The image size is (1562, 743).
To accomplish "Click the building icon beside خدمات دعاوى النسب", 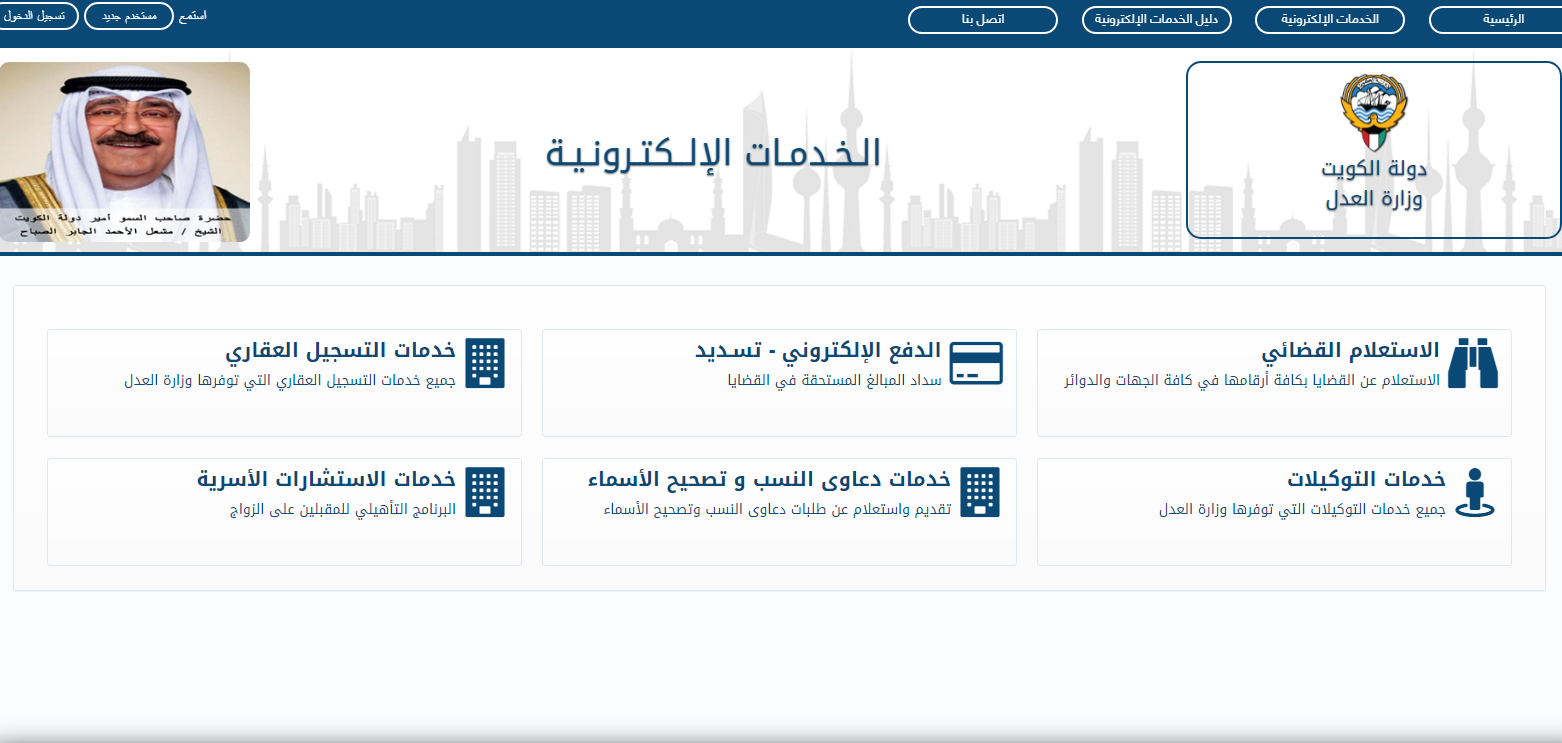I will click(x=980, y=492).
